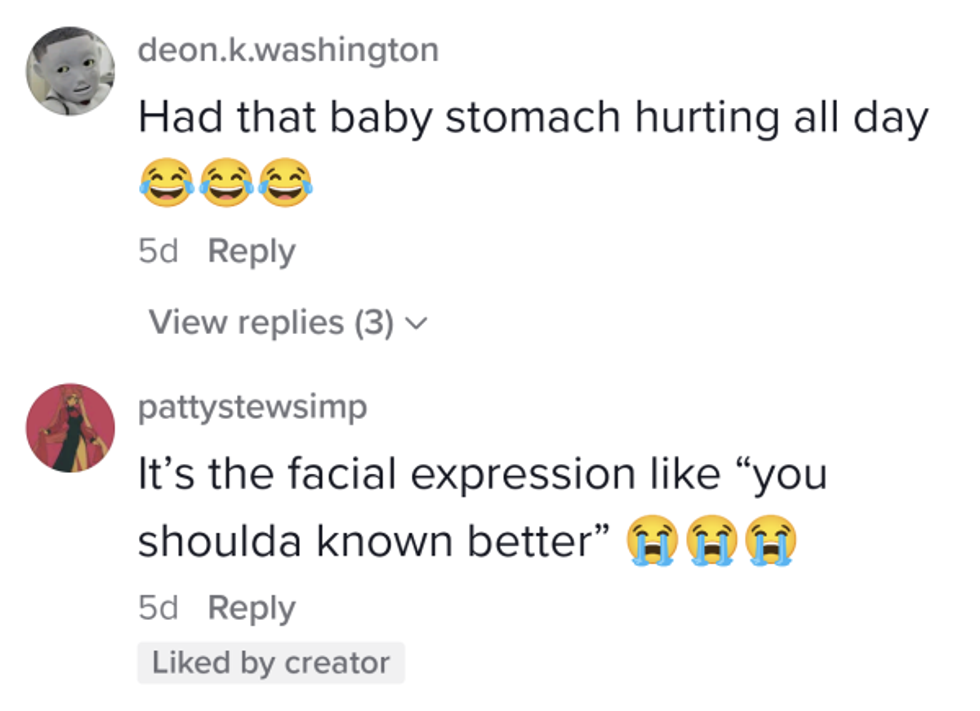
Task: Click the deon.k.washington username
Action: pos(288,49)
